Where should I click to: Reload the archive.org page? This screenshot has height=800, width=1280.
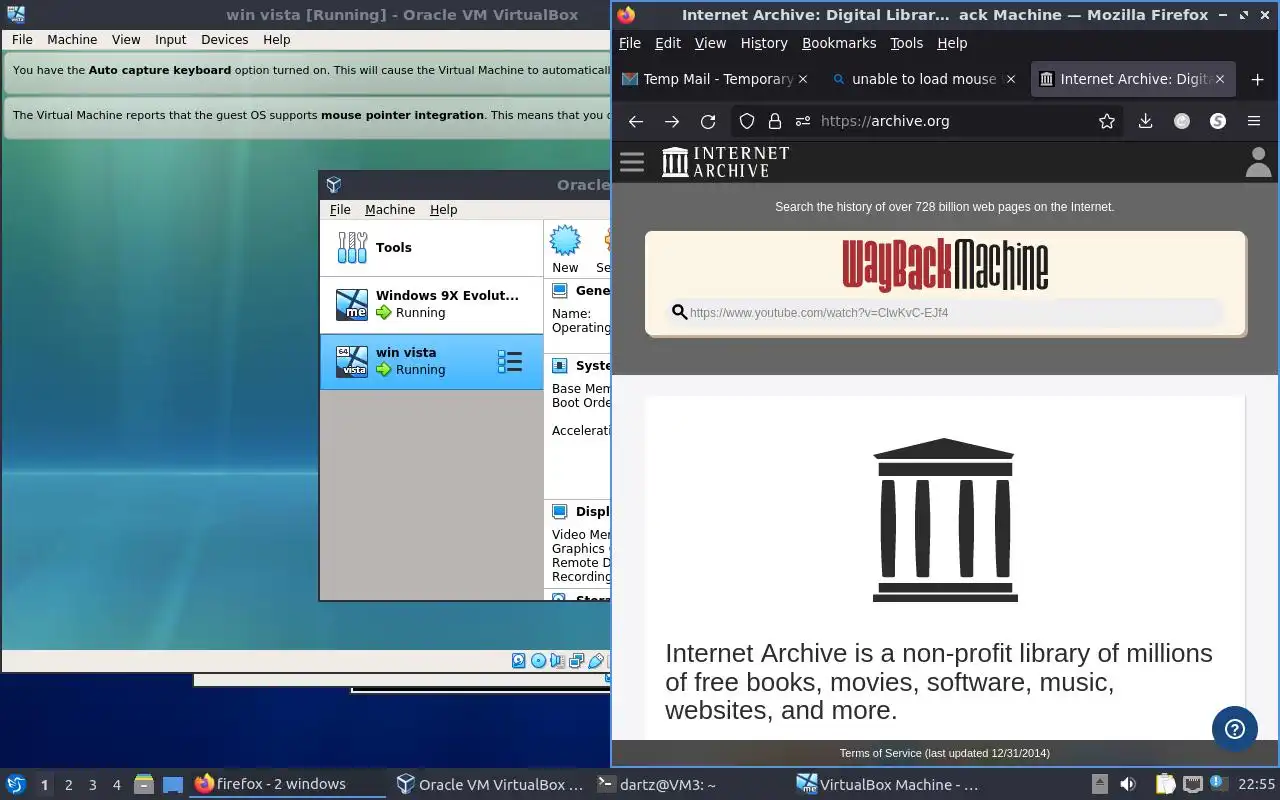tap(708, 121)
